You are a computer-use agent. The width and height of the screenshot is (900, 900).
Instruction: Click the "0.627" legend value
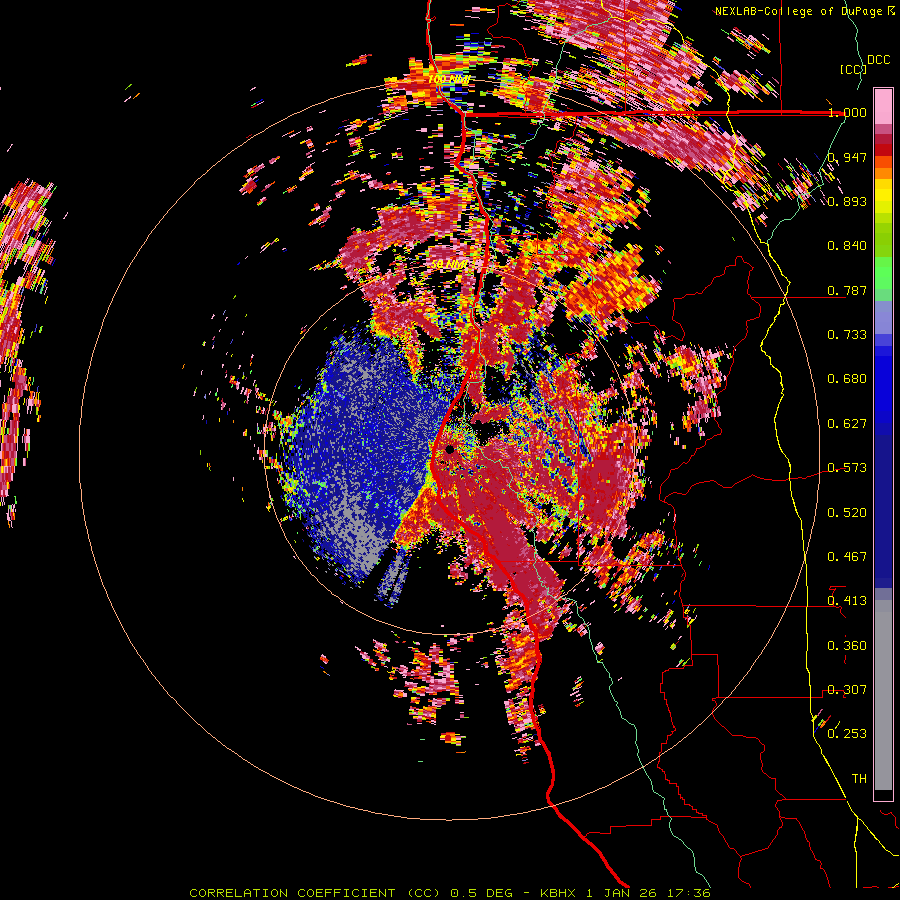pyautogui.click(x=847, y=424)
